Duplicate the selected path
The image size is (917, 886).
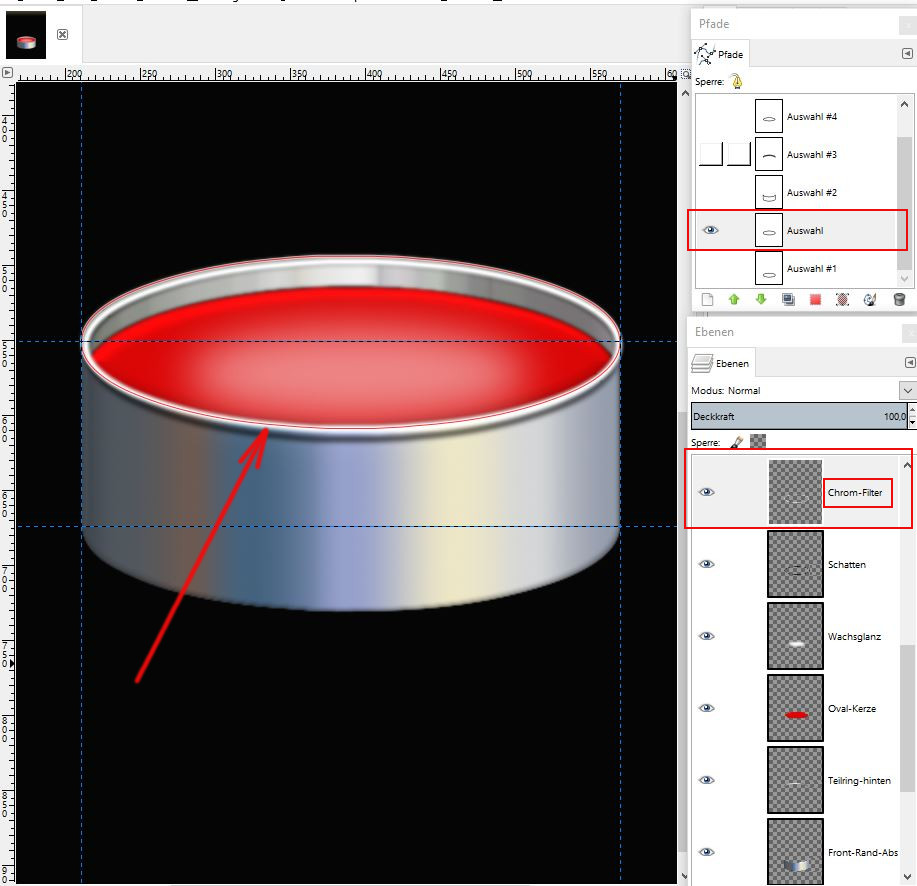click(788, 299)
